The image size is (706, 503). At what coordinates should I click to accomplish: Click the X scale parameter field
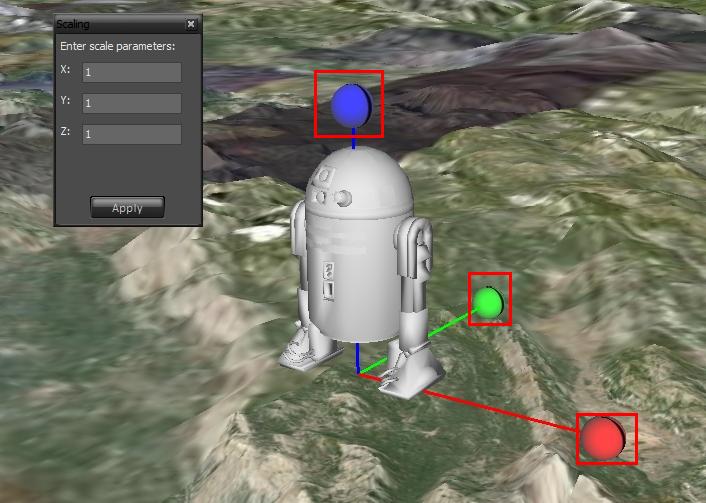coord(132,72)
